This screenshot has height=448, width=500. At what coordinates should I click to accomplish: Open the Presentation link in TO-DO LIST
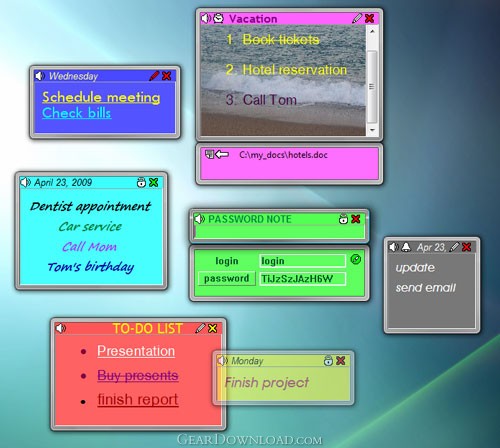[136, 351]
